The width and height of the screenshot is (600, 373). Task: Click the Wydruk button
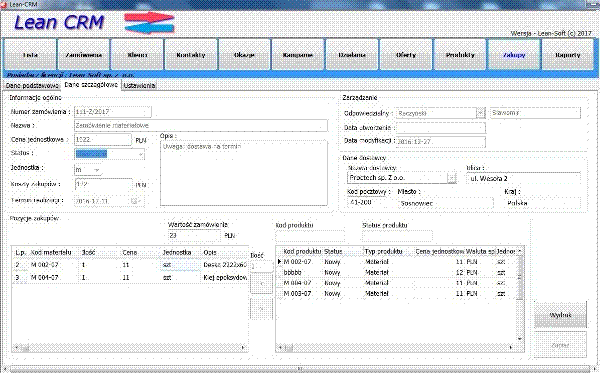pyautogui.click(x=560, y=315)
